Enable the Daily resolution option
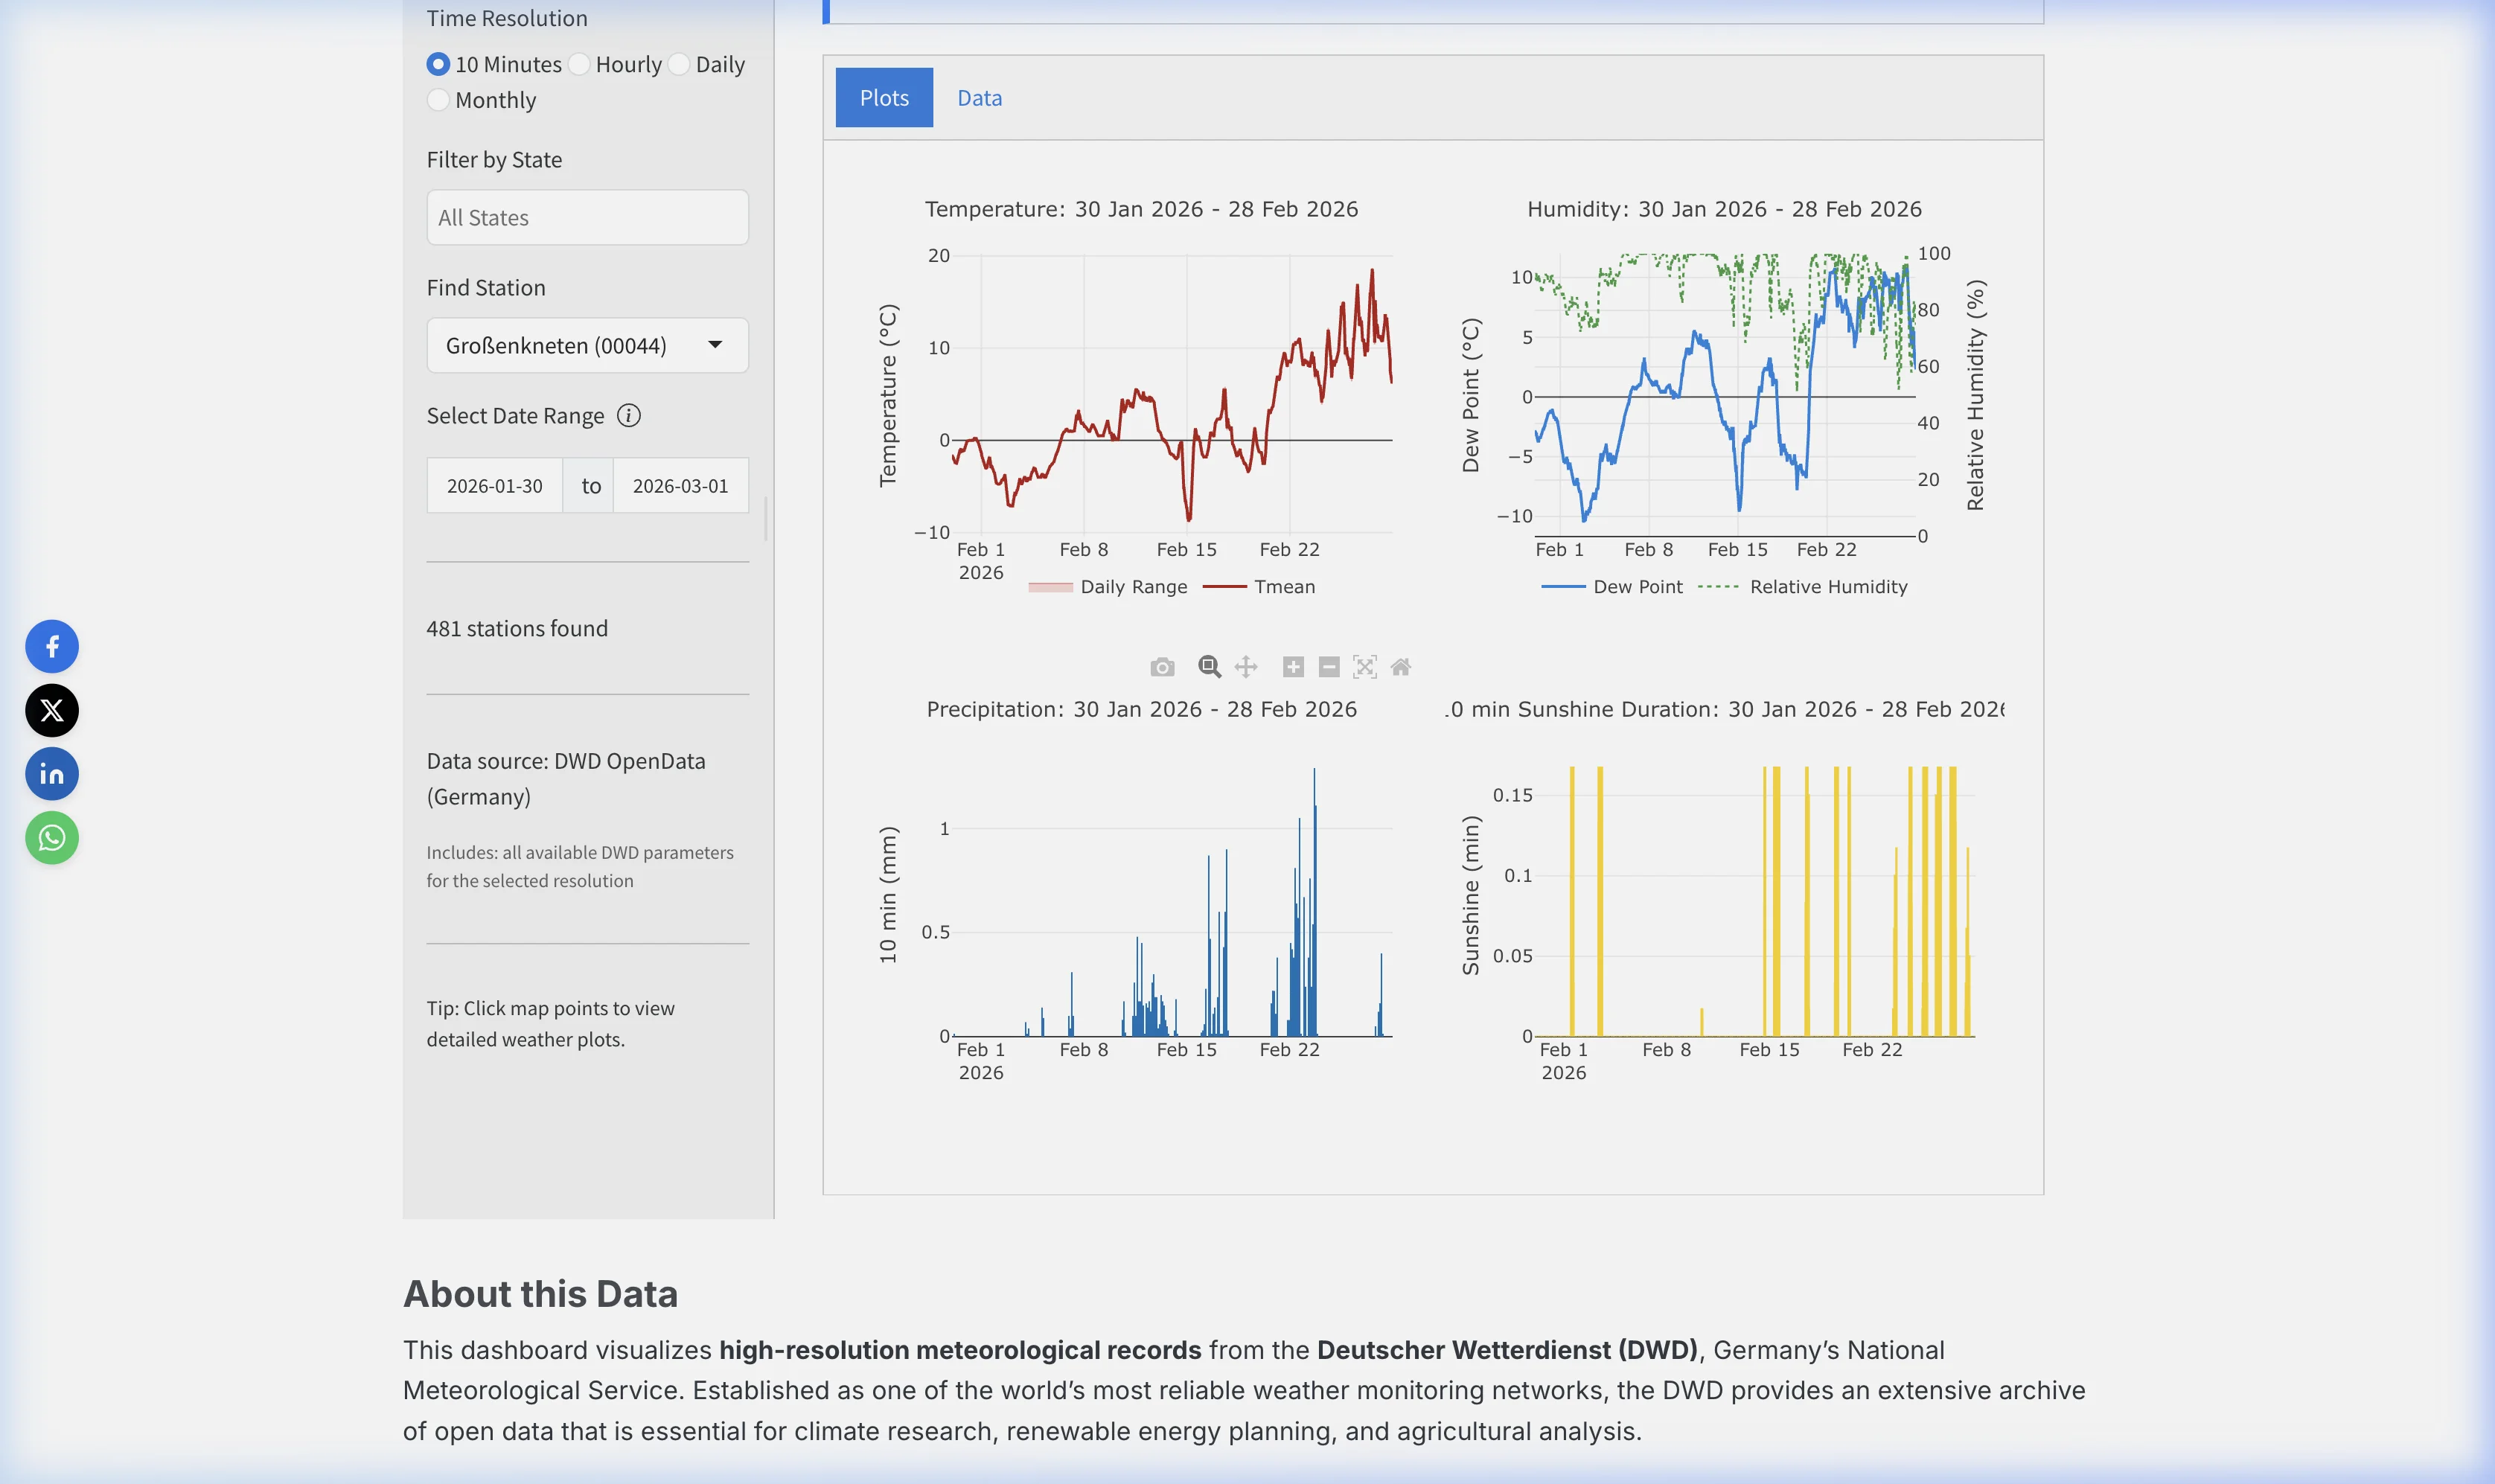The width and height of the screenshot is (2495, 1484). 680,63
